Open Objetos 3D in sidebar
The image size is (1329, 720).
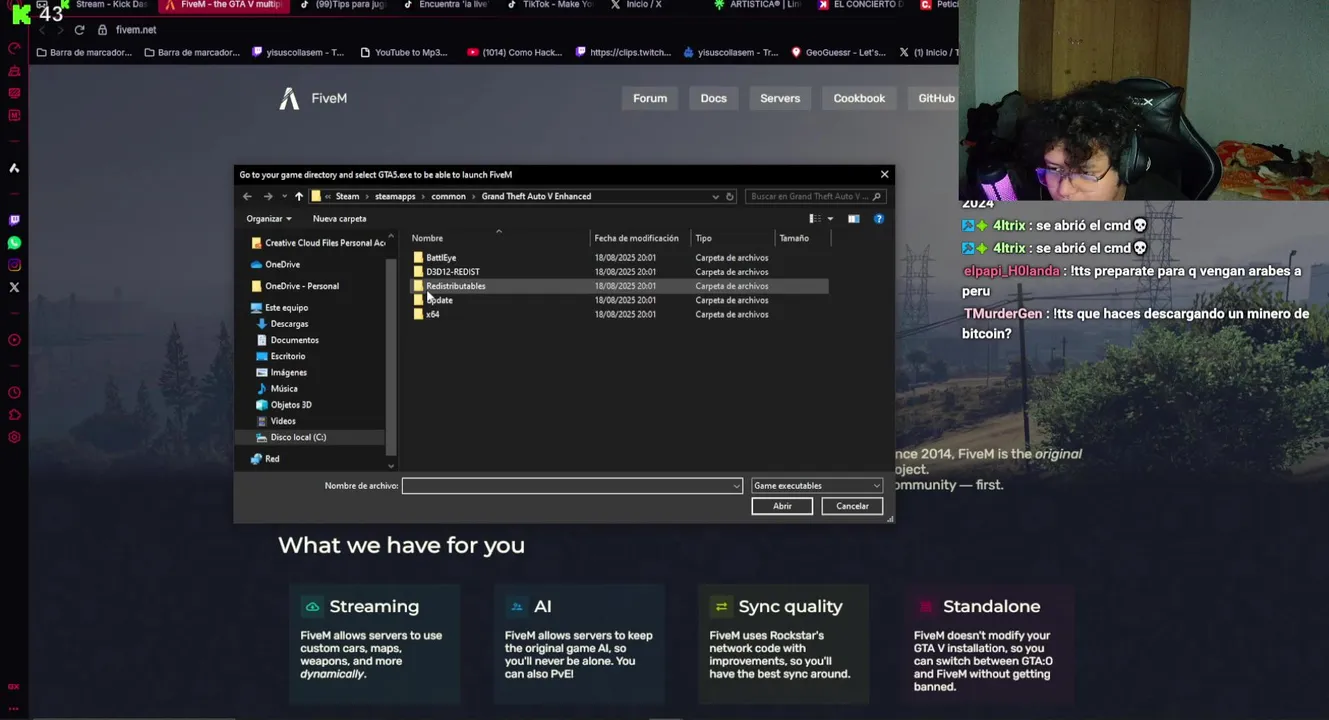284,405
